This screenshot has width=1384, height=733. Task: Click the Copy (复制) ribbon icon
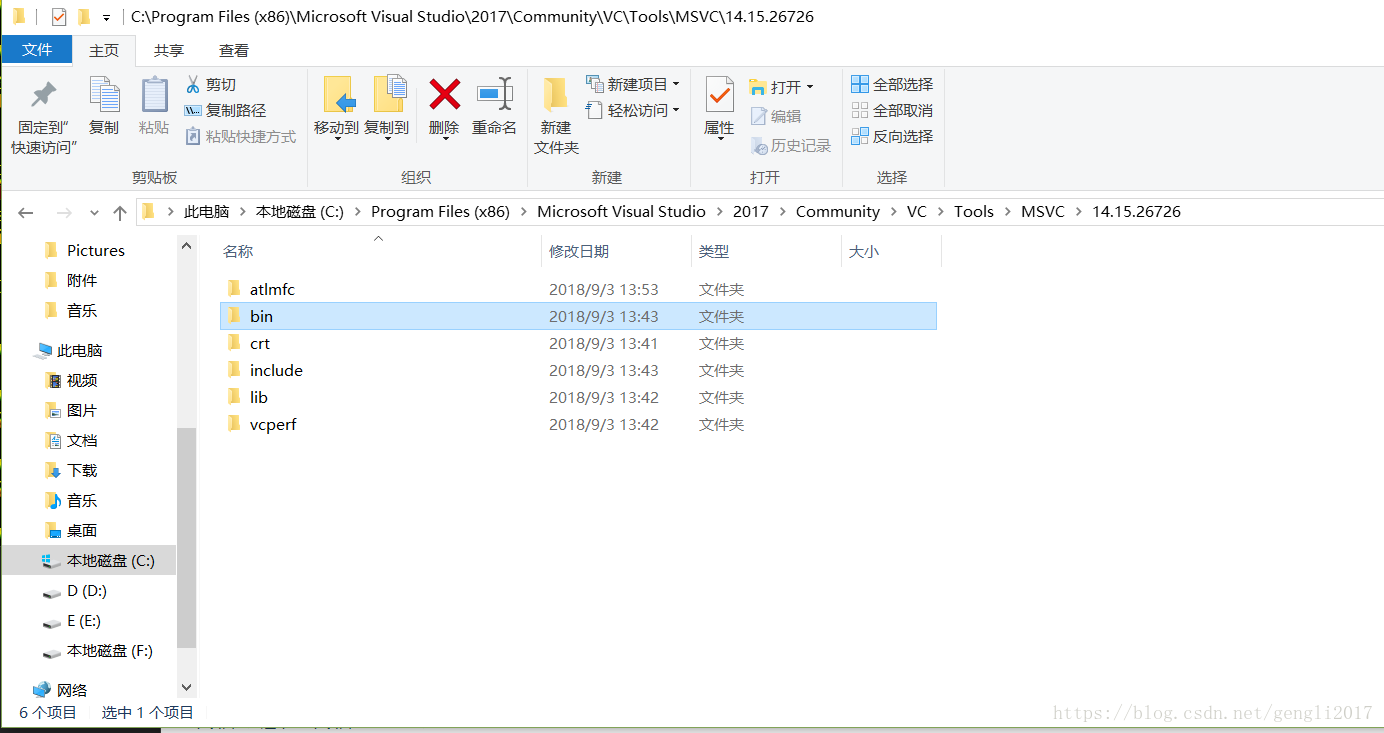coord(104,94)
